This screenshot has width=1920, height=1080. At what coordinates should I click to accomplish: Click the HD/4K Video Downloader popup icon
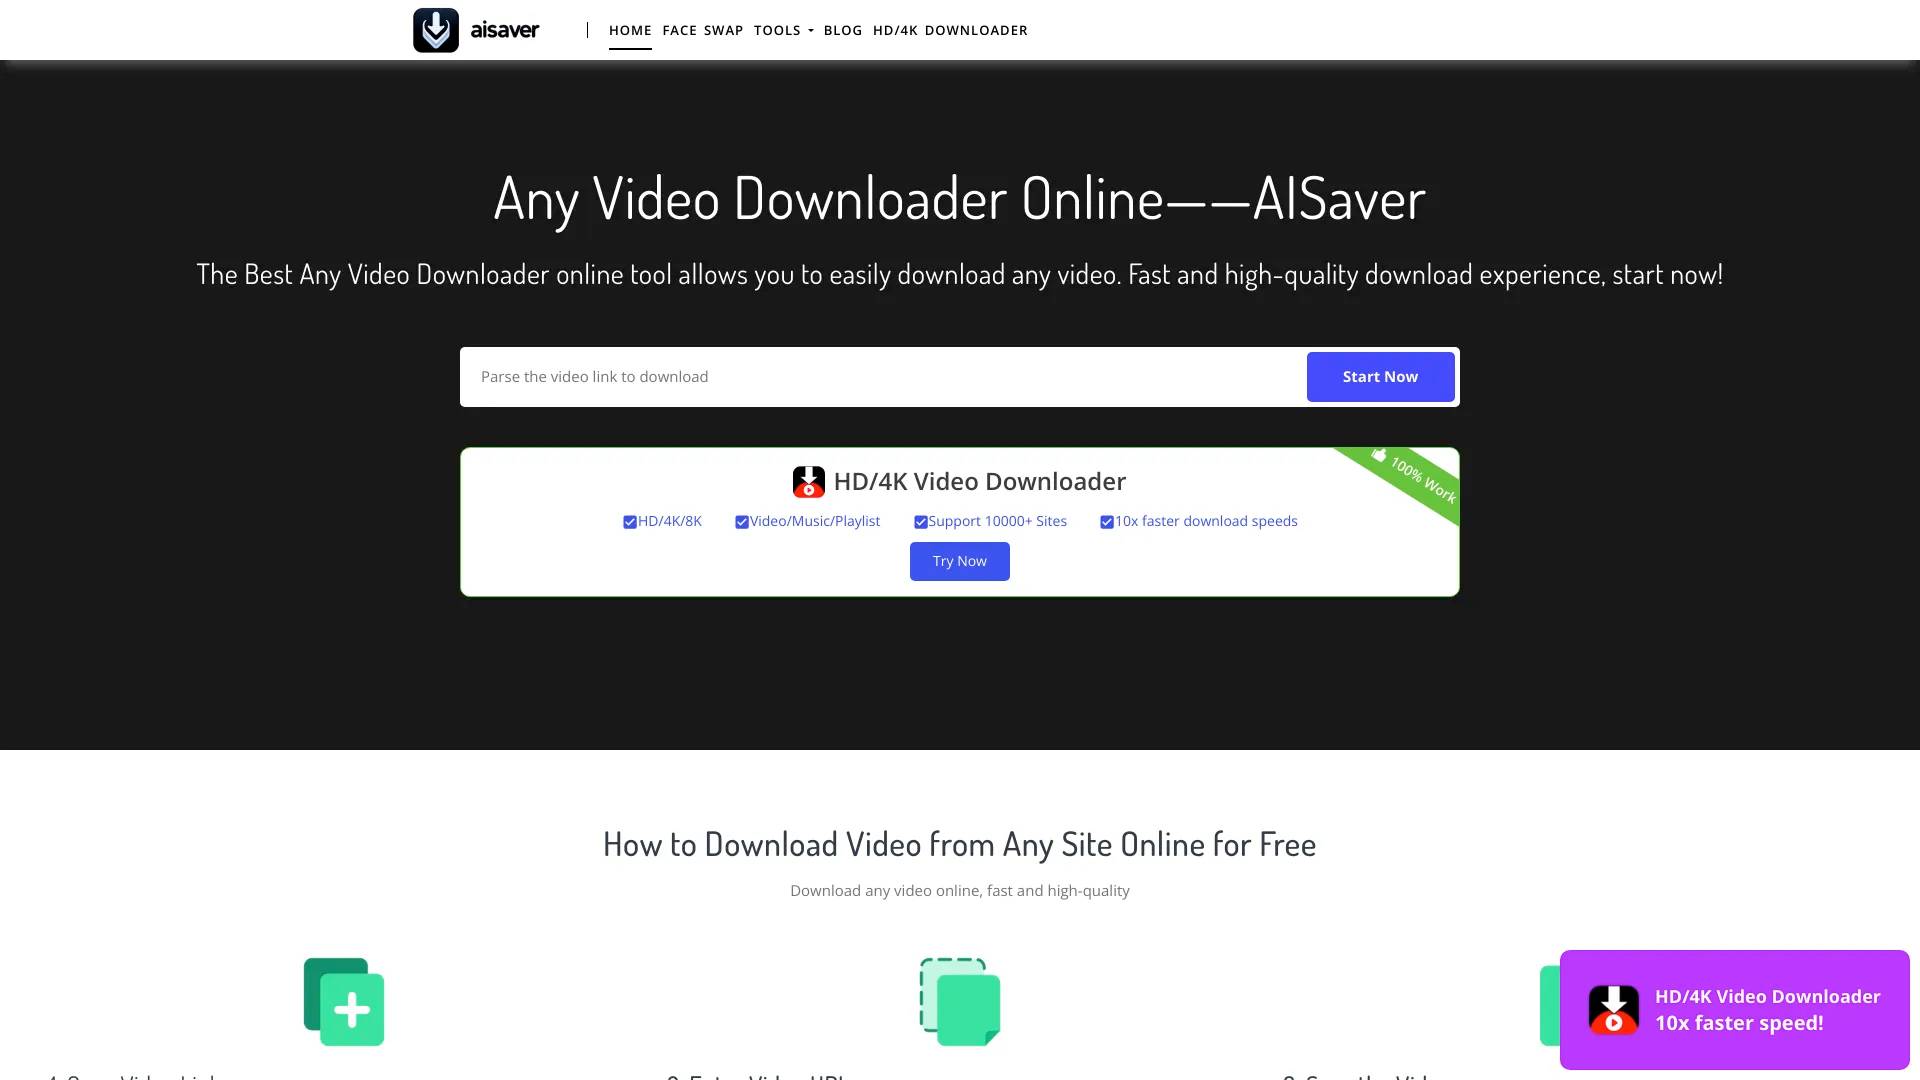[1614, 1010]
